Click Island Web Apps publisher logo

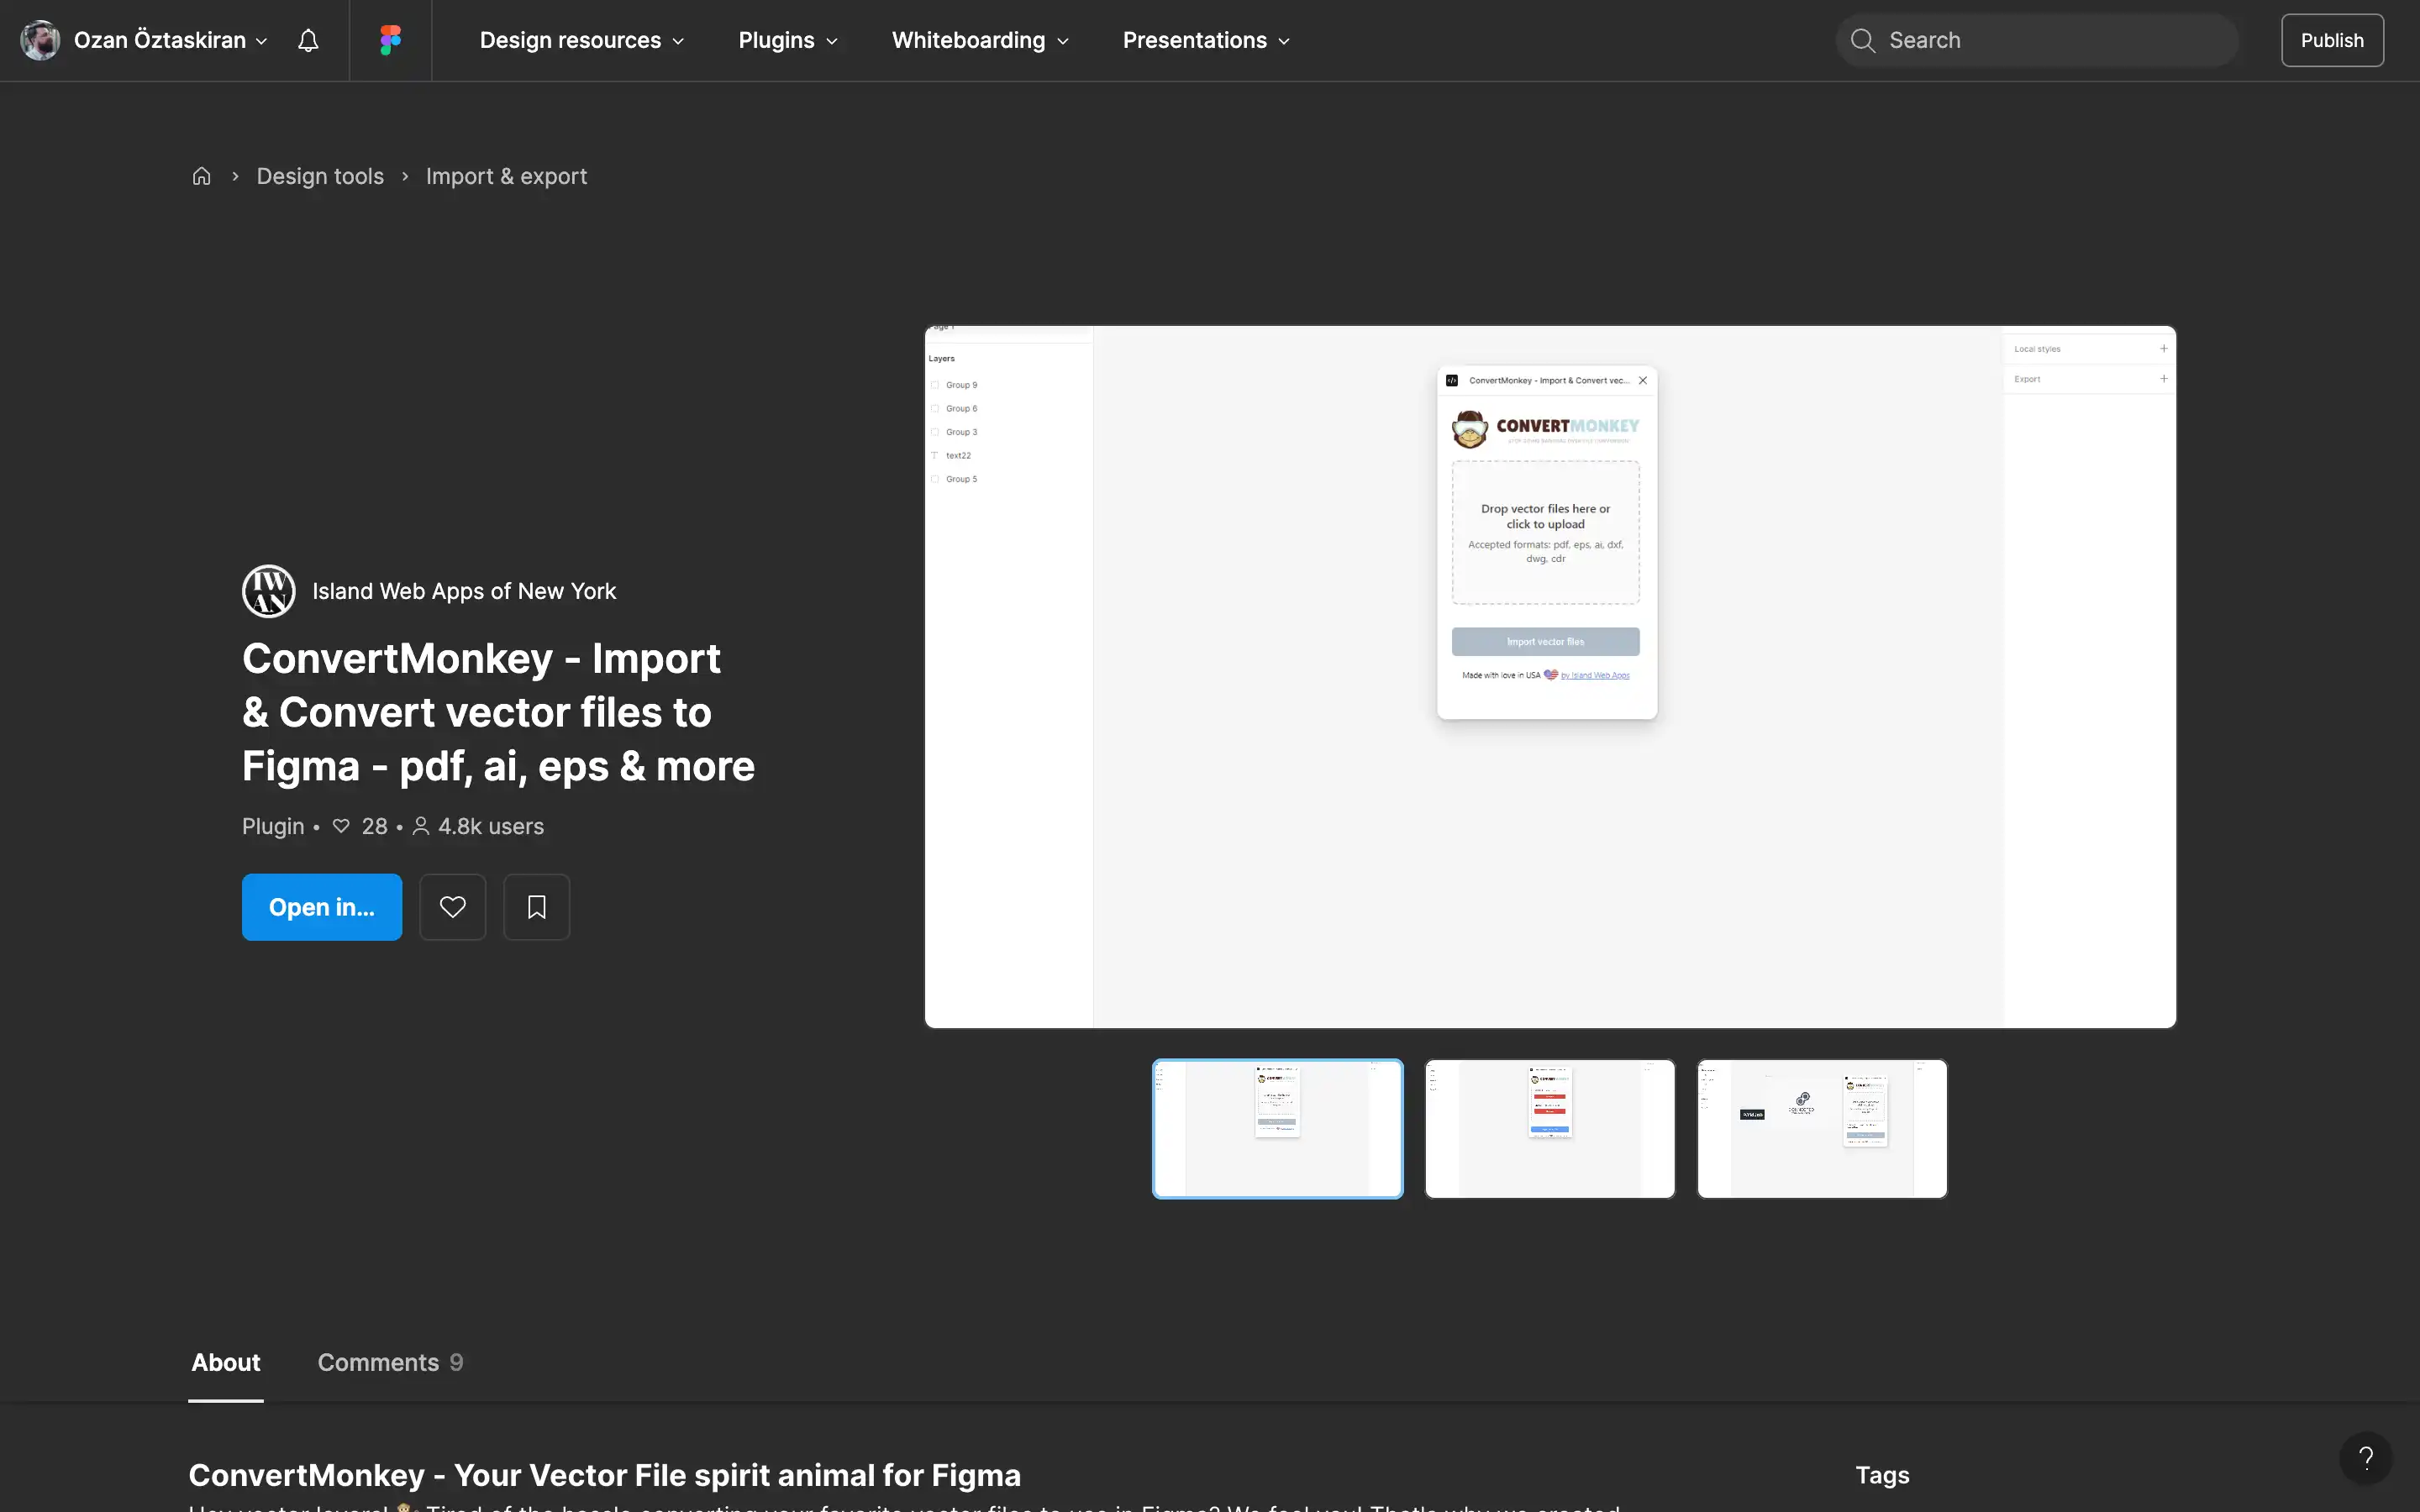[268, 591]
